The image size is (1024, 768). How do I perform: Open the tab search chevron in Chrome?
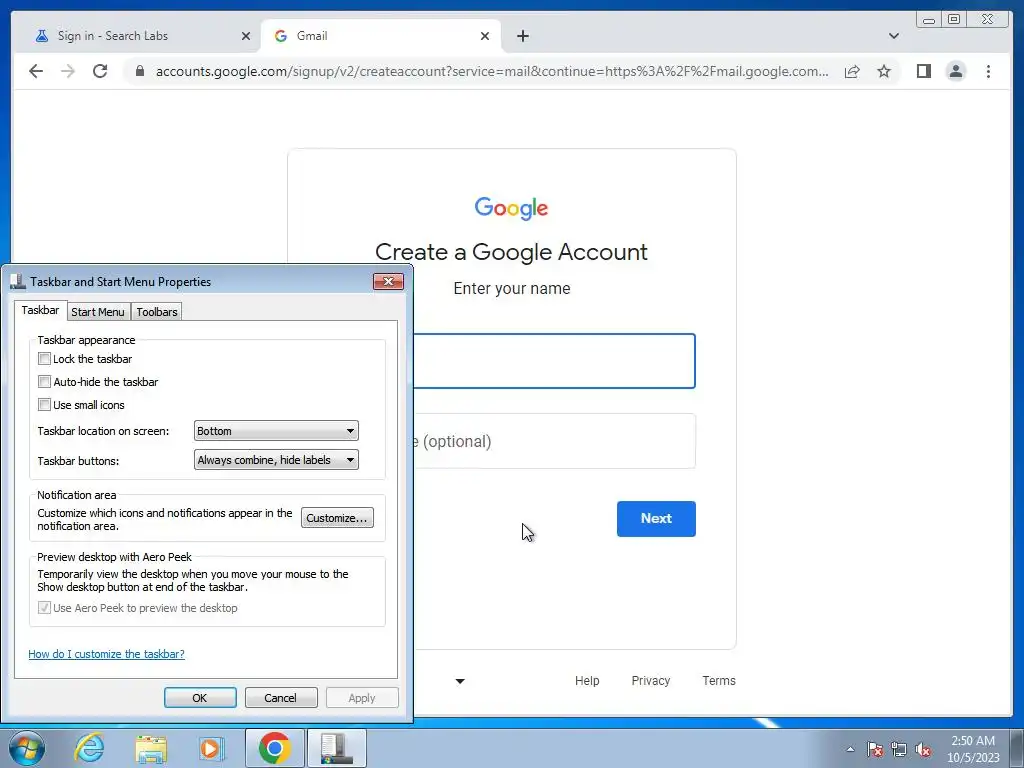[x=893, y=36]
